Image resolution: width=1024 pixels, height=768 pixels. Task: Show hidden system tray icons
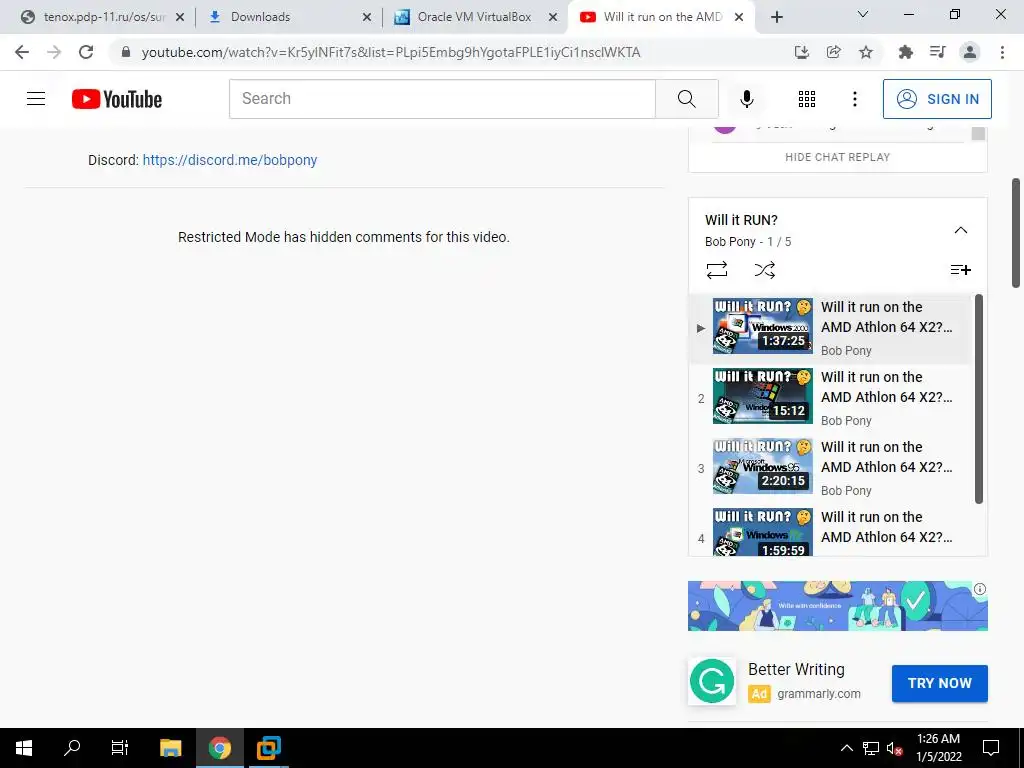[x=846, y=748]
